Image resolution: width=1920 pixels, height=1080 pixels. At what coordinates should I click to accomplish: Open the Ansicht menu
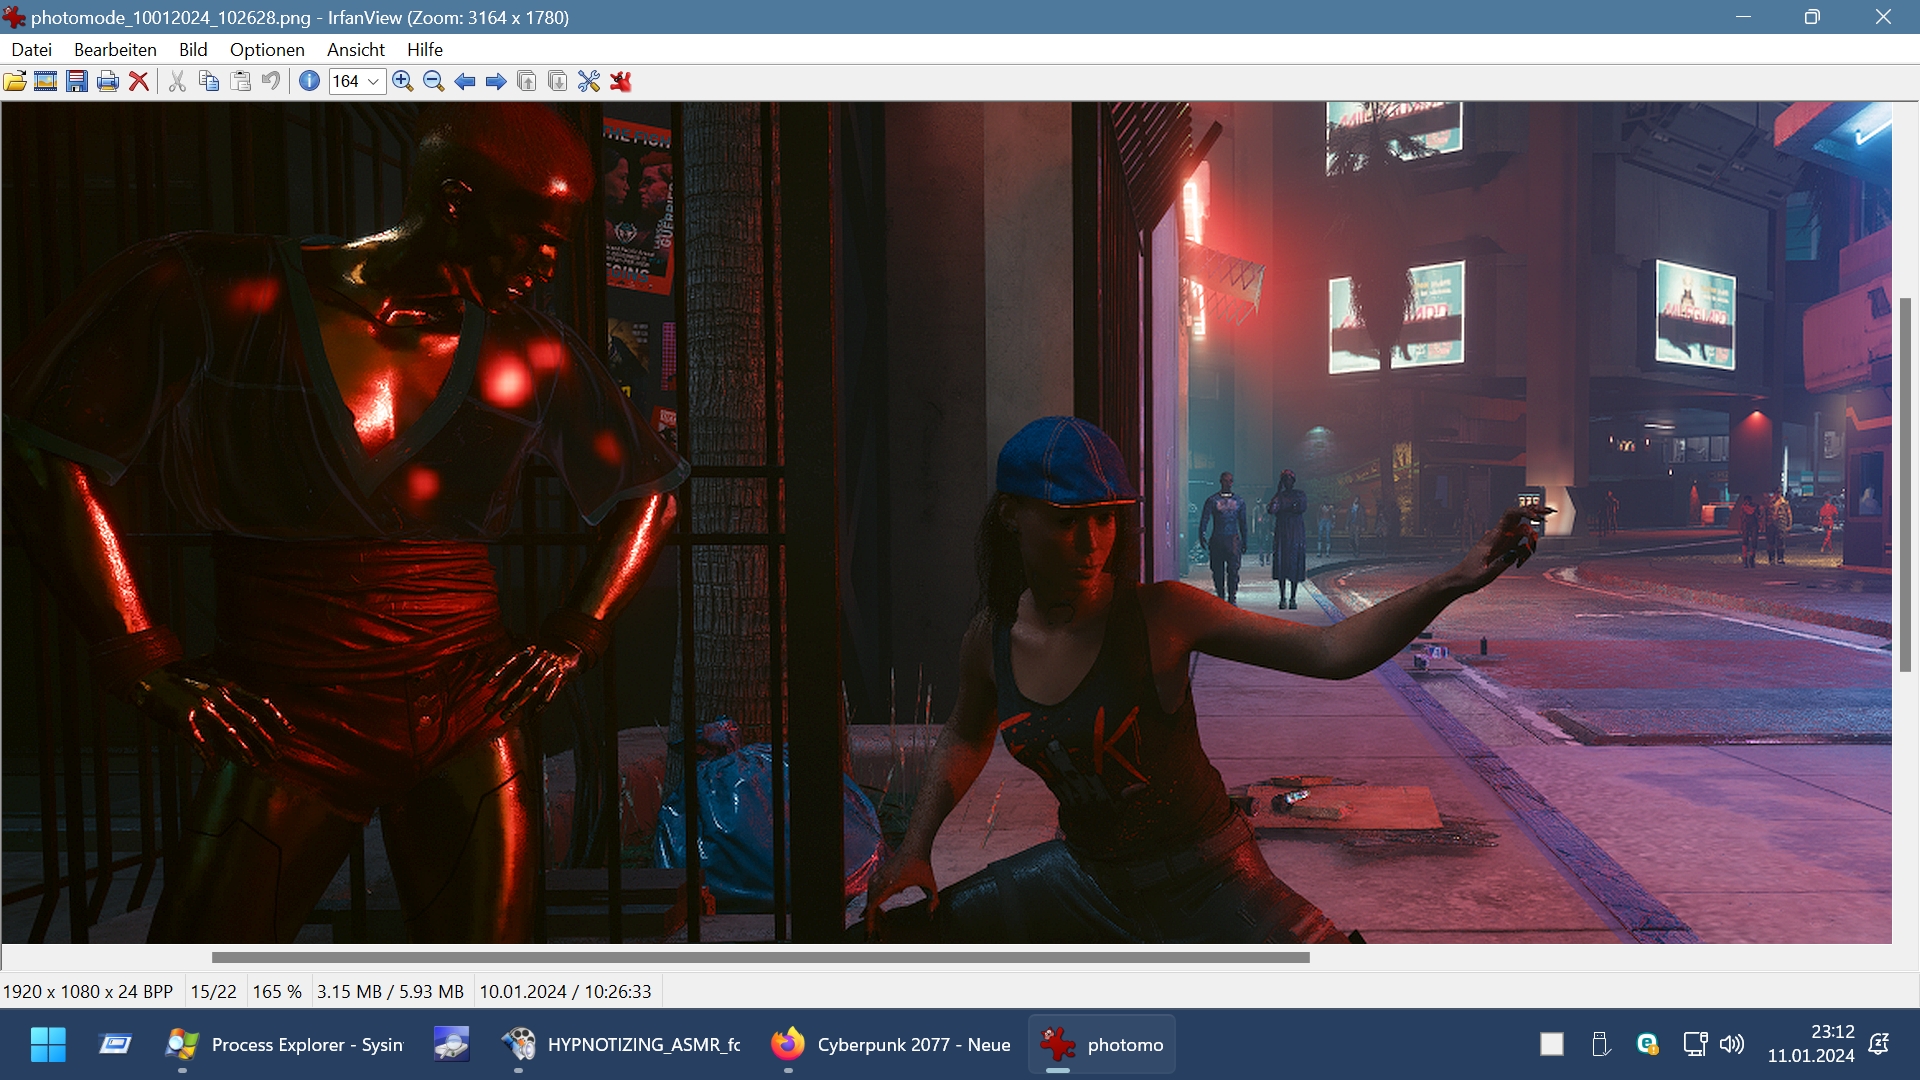tap(355, 49)
